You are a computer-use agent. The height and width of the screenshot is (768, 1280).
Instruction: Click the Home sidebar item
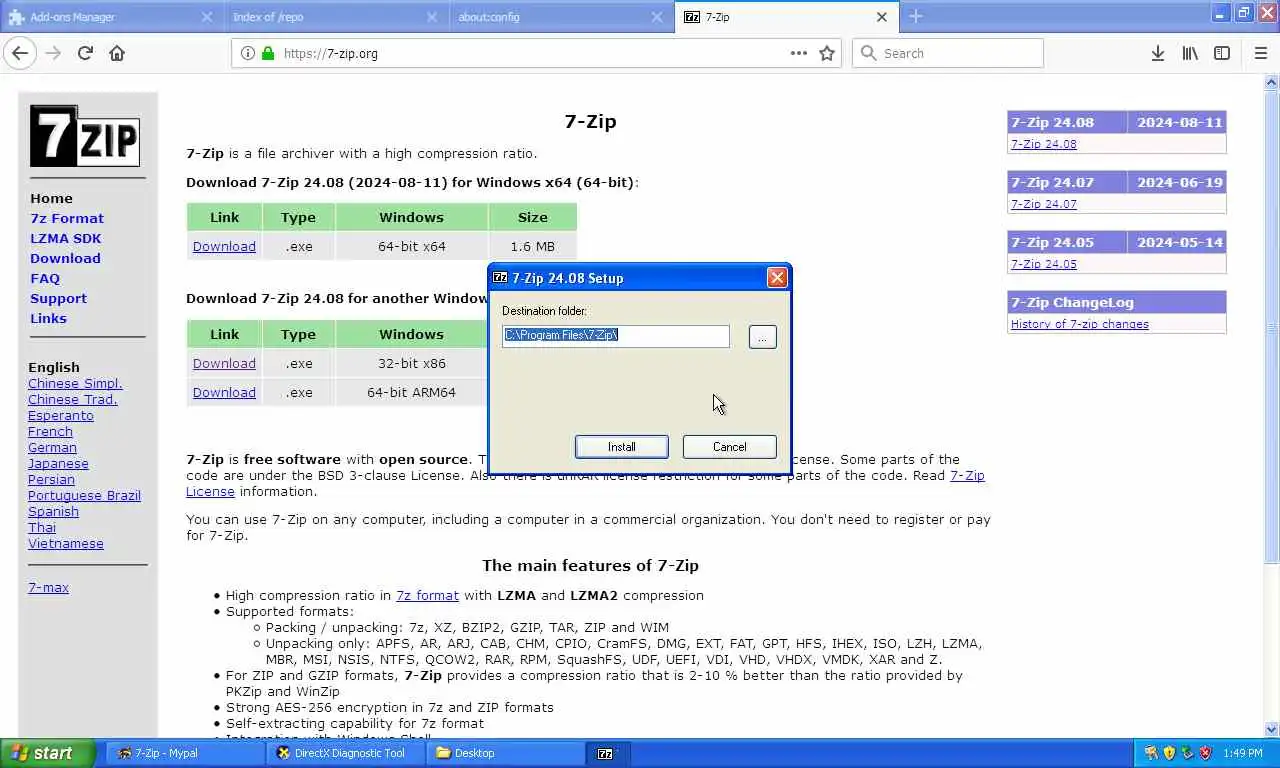[x=51, y=198]
